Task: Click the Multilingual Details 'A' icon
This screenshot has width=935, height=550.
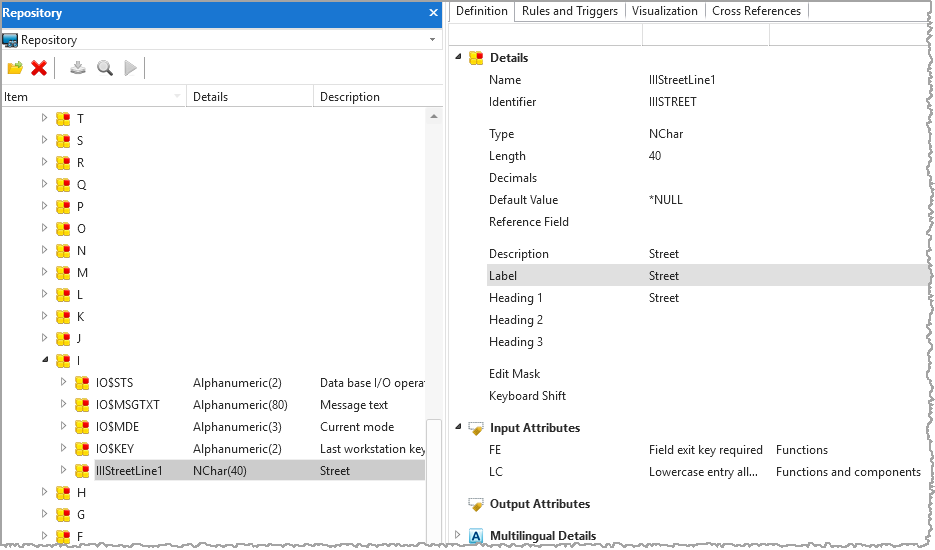Action: [x=476, y=536]
